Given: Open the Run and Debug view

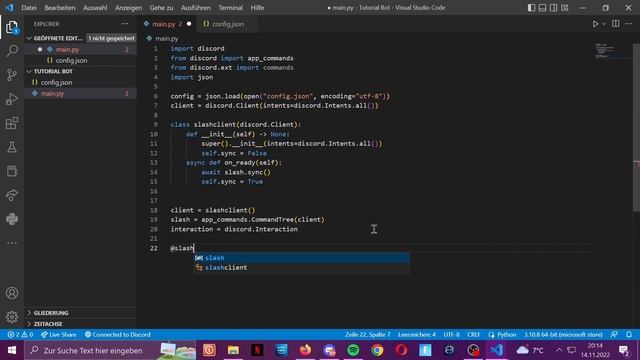Looking at the screenshot, I should point(12,99).
